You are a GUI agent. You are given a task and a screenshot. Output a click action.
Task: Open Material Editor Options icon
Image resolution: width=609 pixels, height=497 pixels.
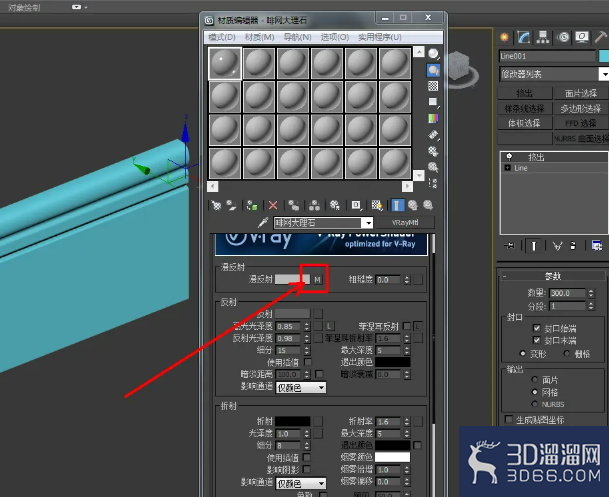coord(433,151)
